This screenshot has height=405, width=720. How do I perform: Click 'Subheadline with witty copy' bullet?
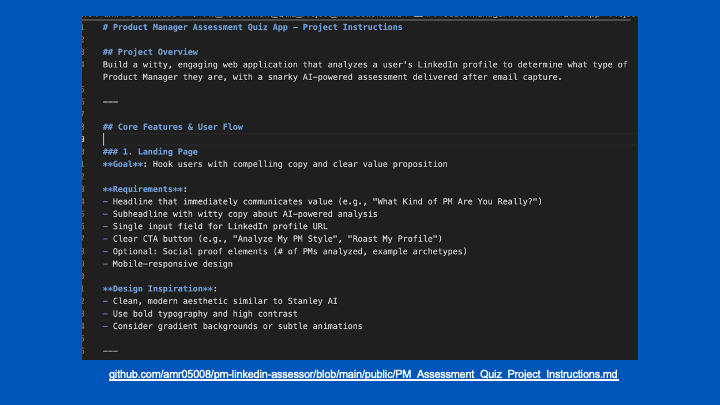click(240, 214)
